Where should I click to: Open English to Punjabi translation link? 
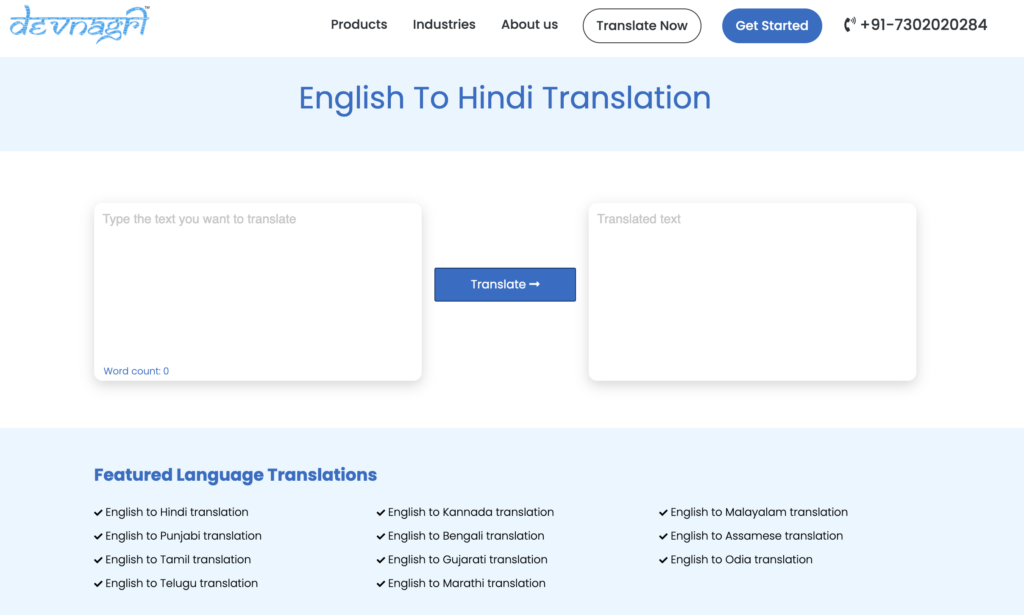pyautogui.click(x=183, y=535)
